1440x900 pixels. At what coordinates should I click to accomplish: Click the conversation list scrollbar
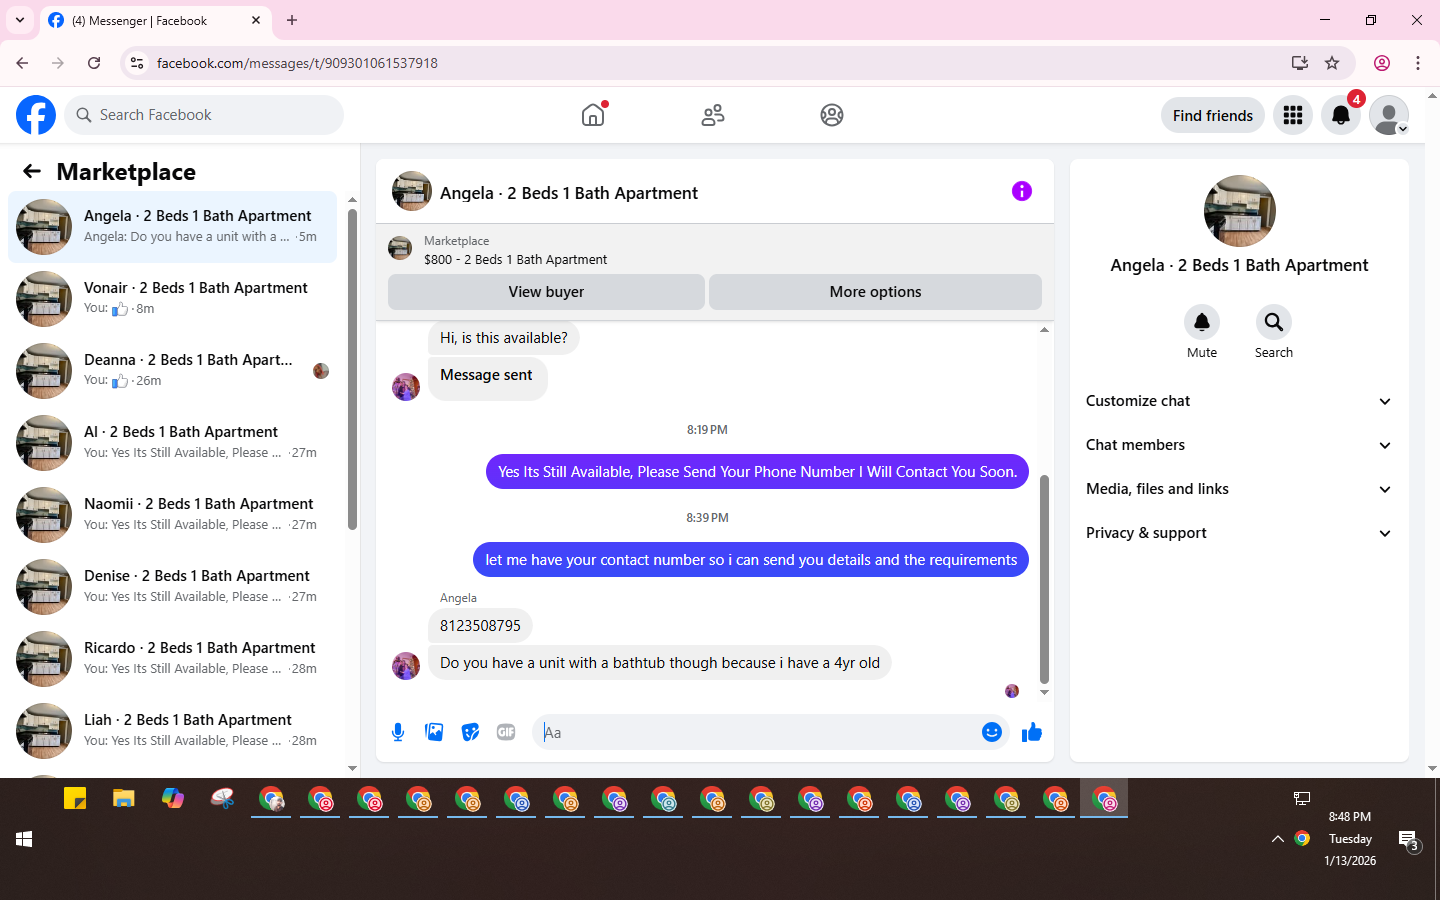click(x=352, y=370)
